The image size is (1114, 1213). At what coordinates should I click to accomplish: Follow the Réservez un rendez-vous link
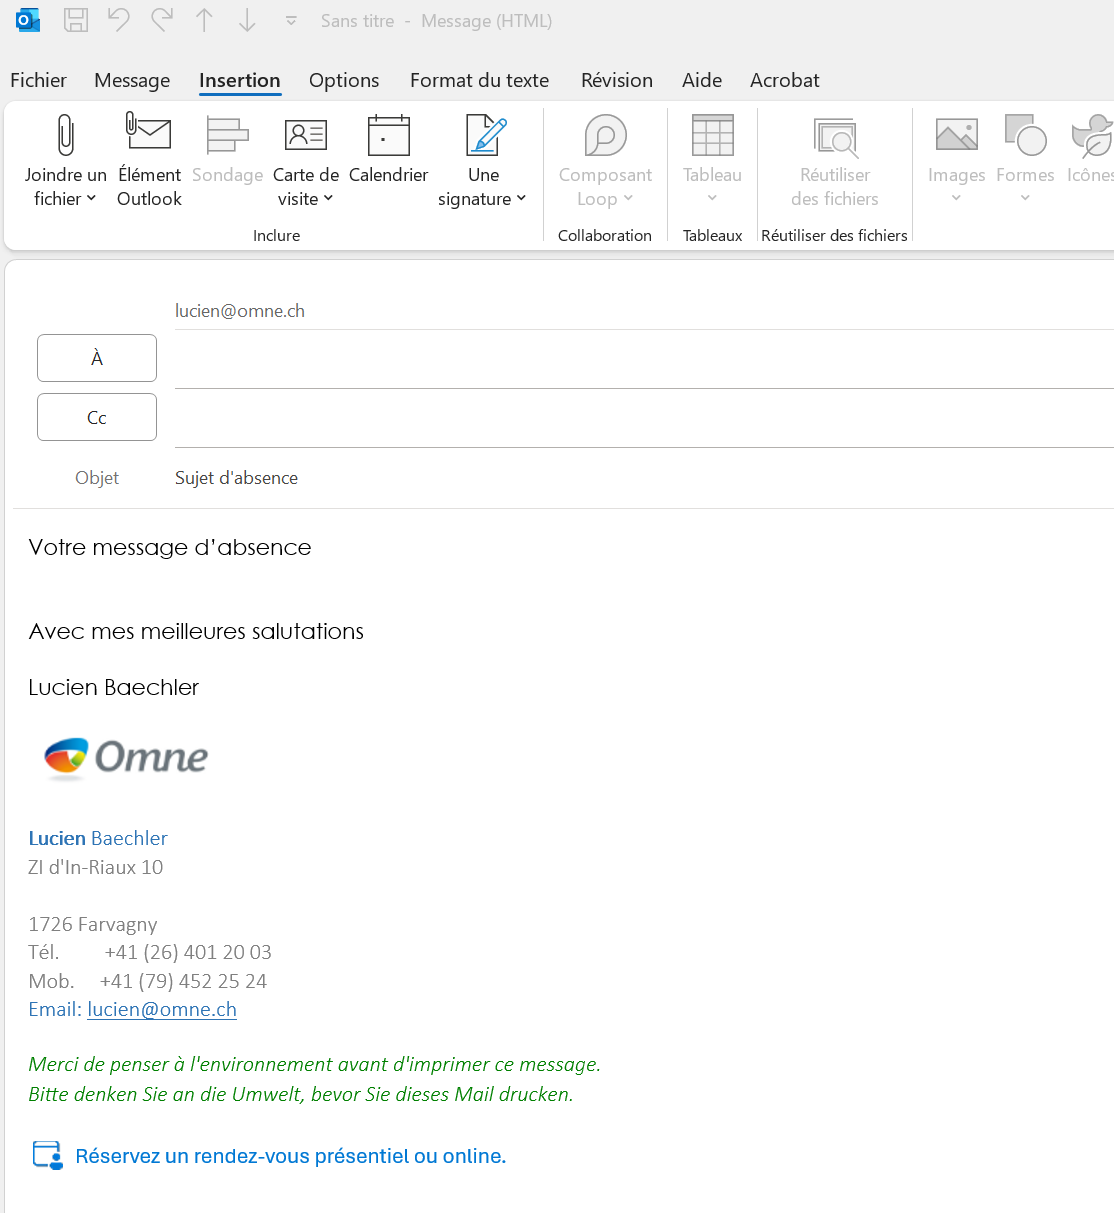pyautogui.click(x=291, y=1156)
